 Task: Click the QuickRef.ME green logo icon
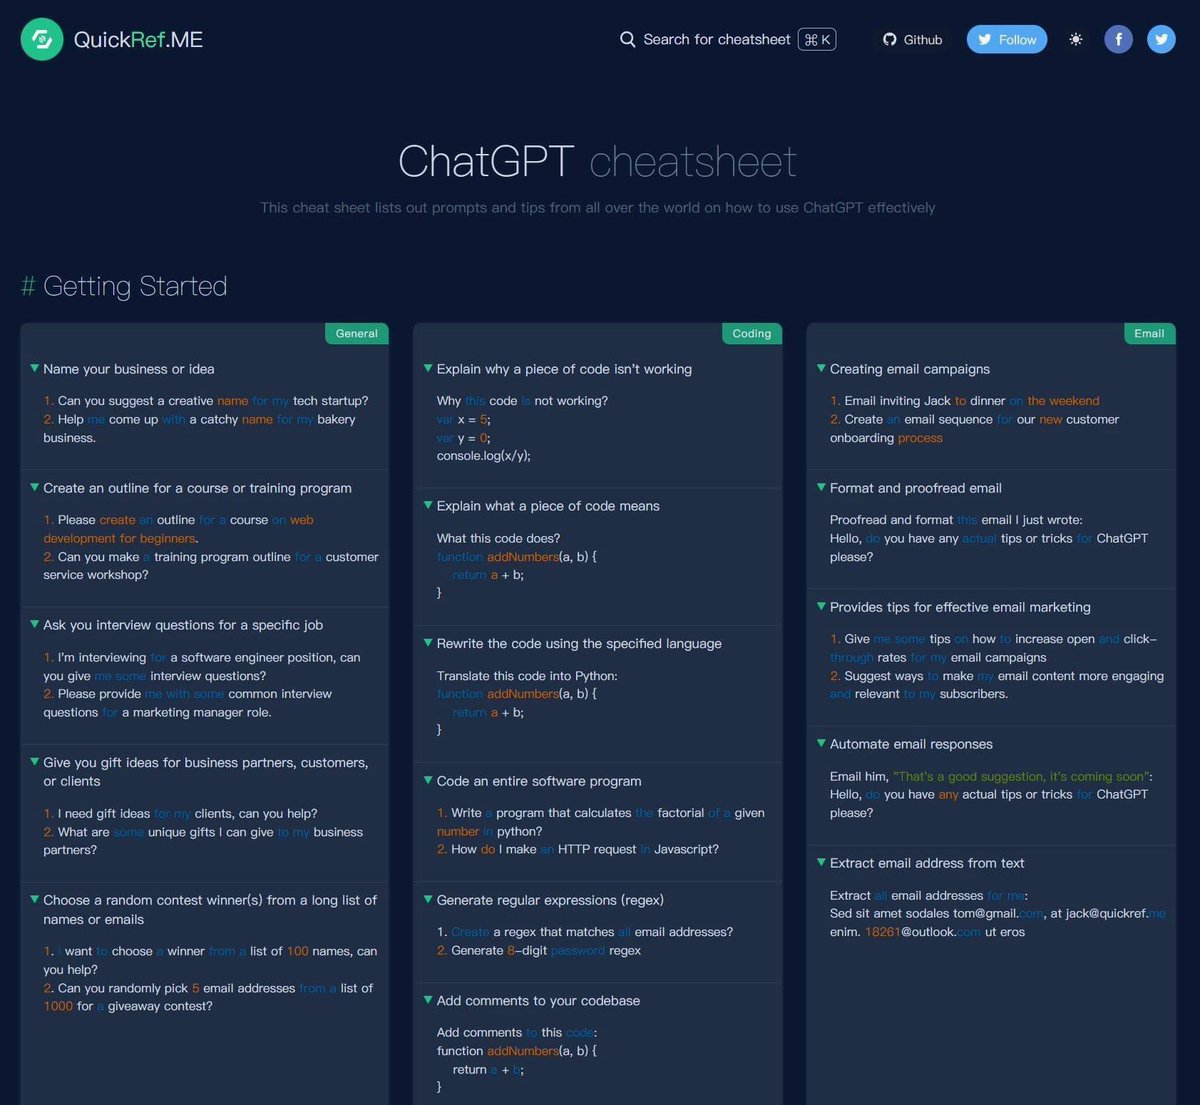coord(42,39)
